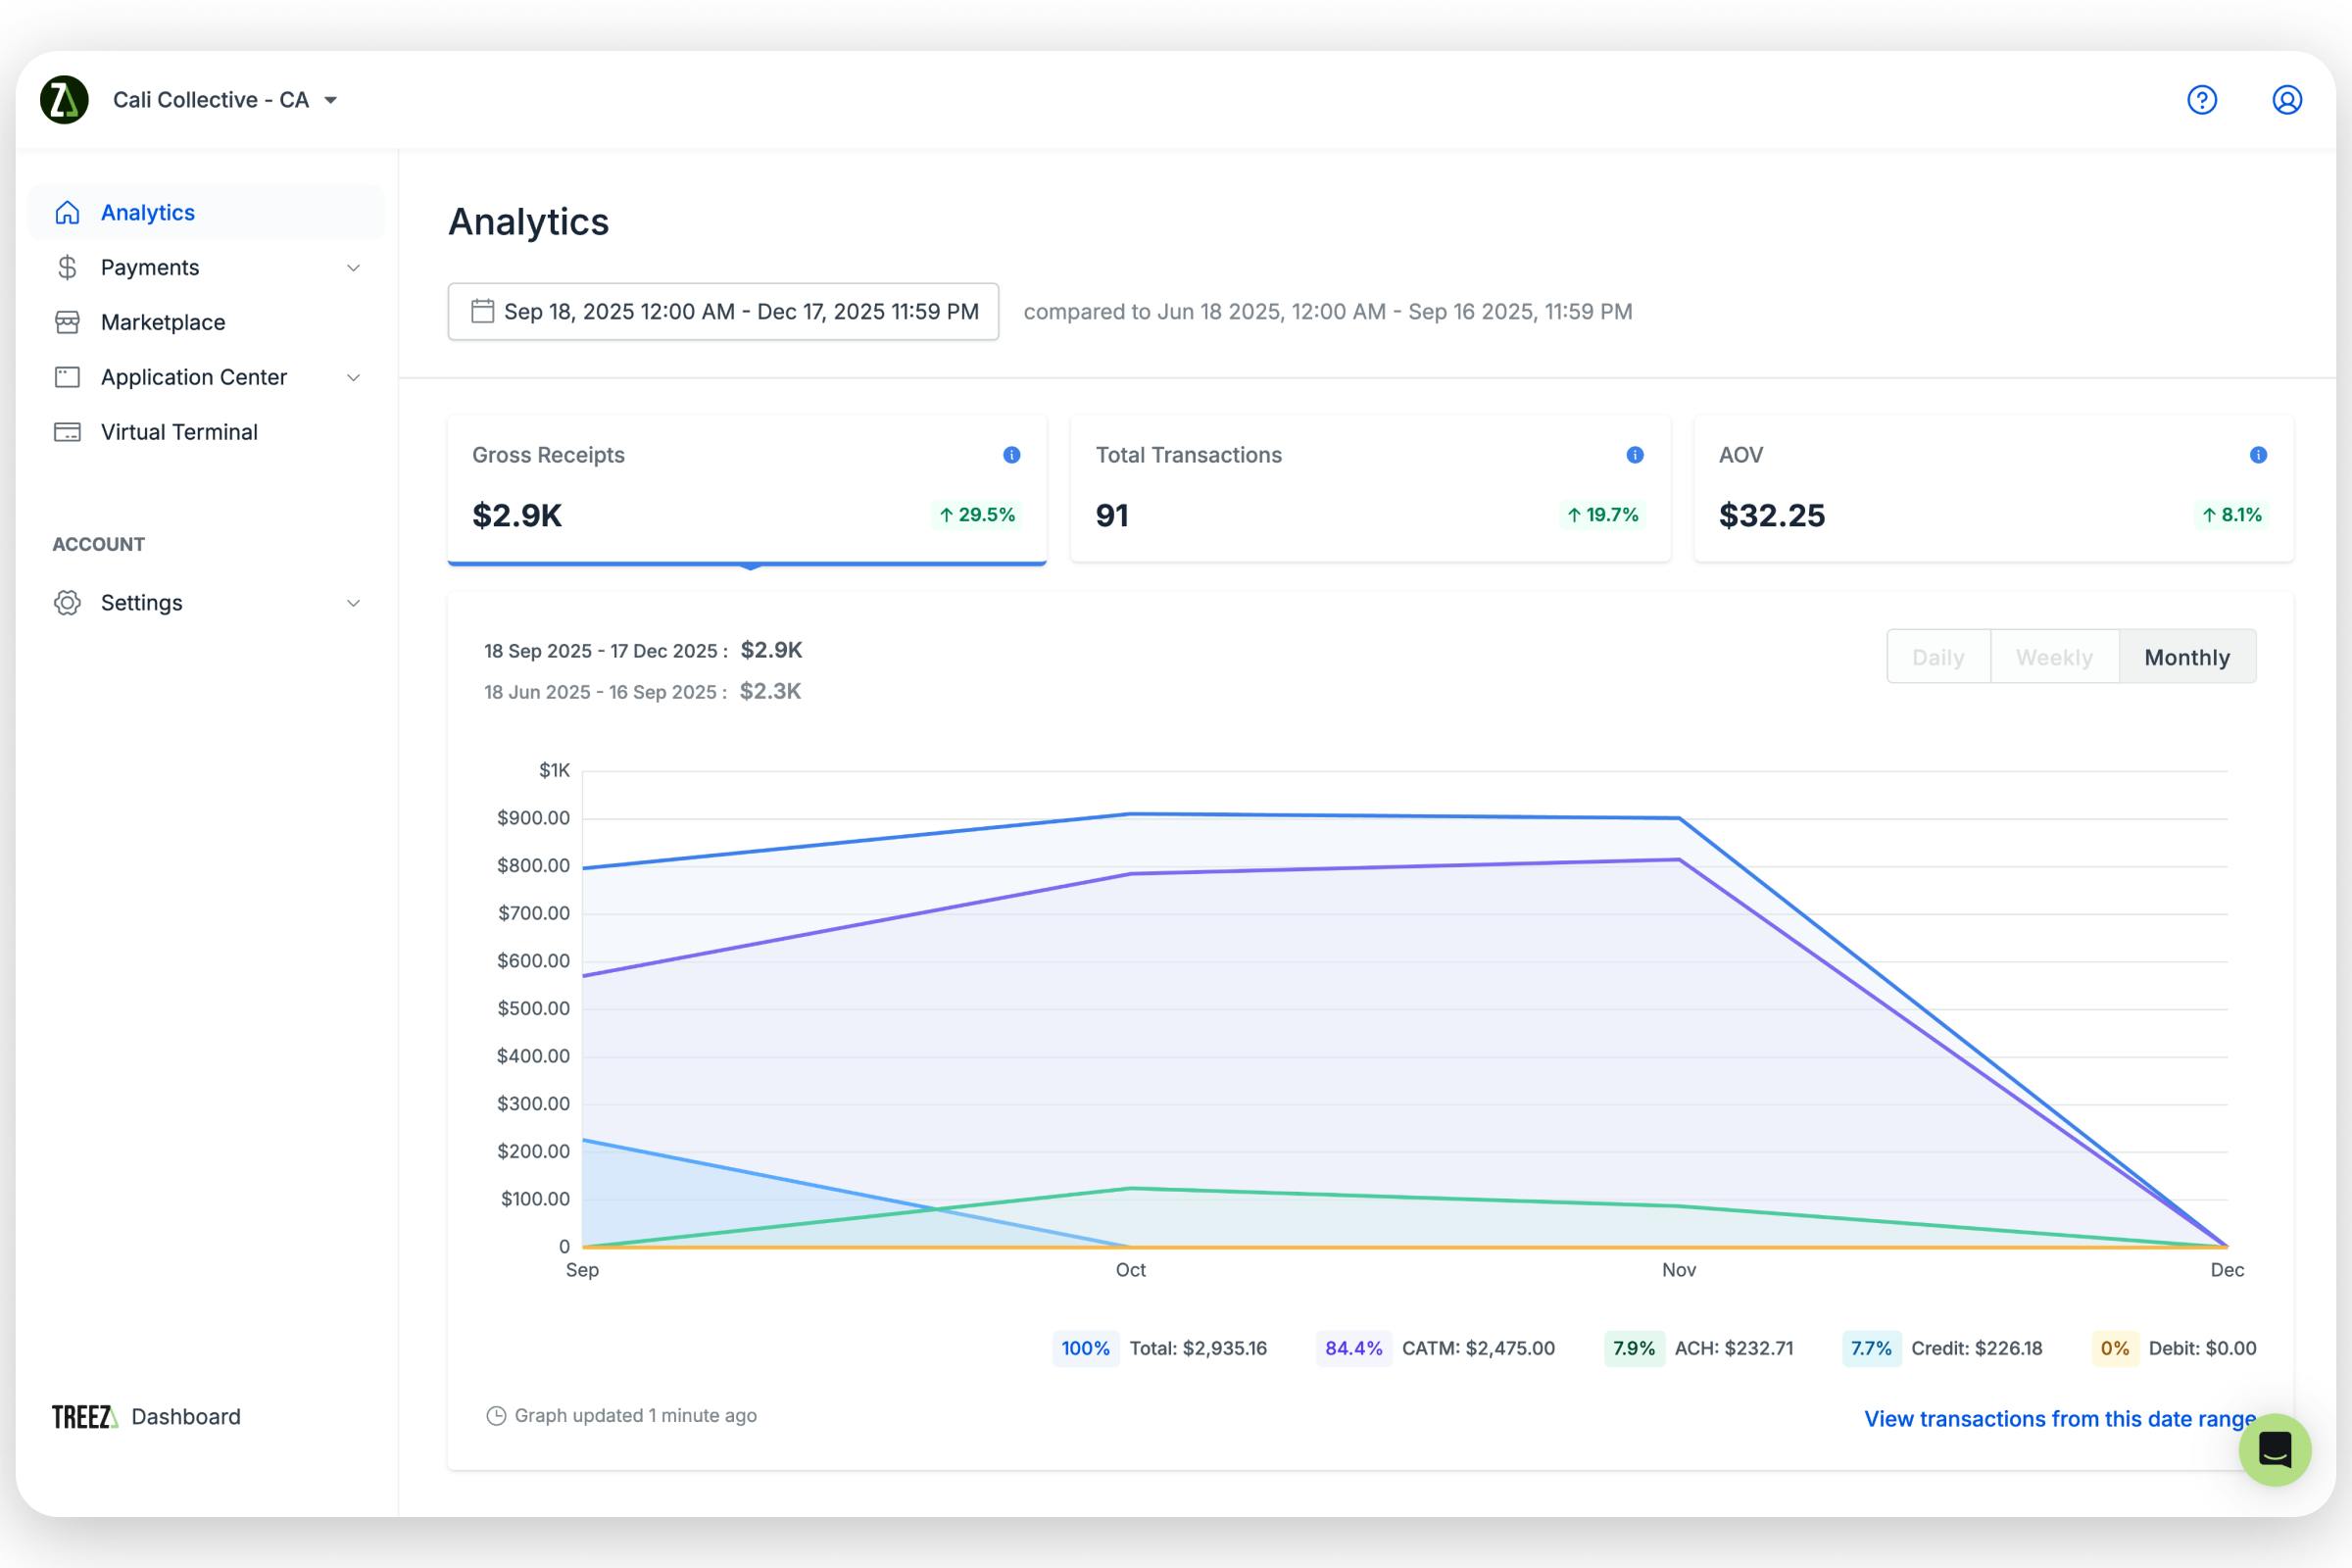Click the help question mark icon

coord(2201,100)
